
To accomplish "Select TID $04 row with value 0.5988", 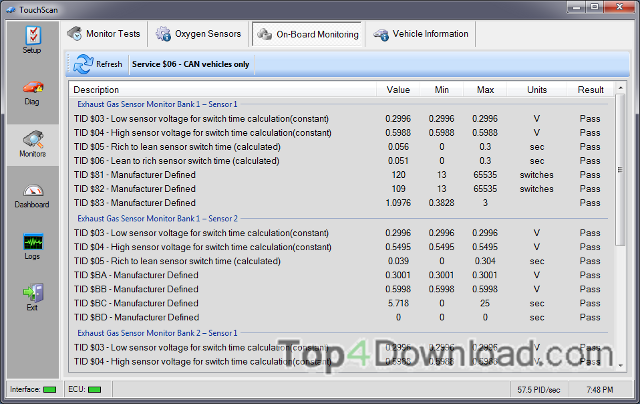I will click(341, 133).
